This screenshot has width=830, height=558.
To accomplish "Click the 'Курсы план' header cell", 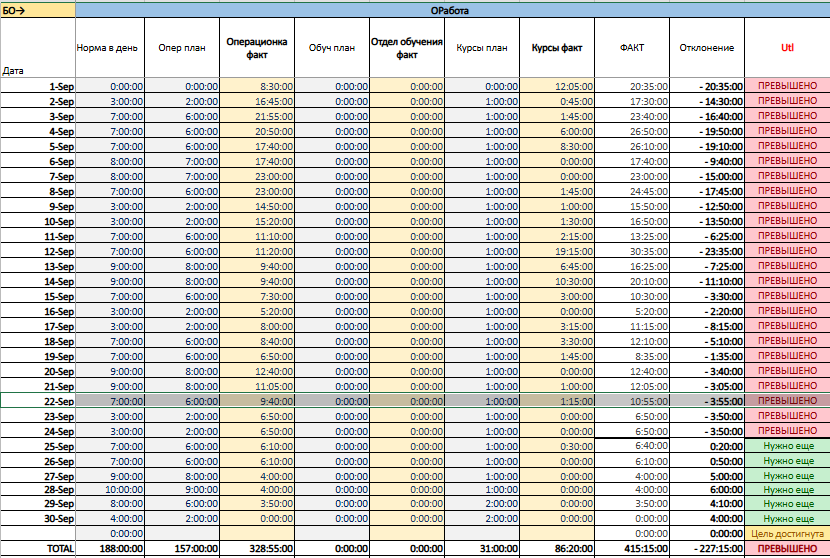I will (x=482, y=48).
